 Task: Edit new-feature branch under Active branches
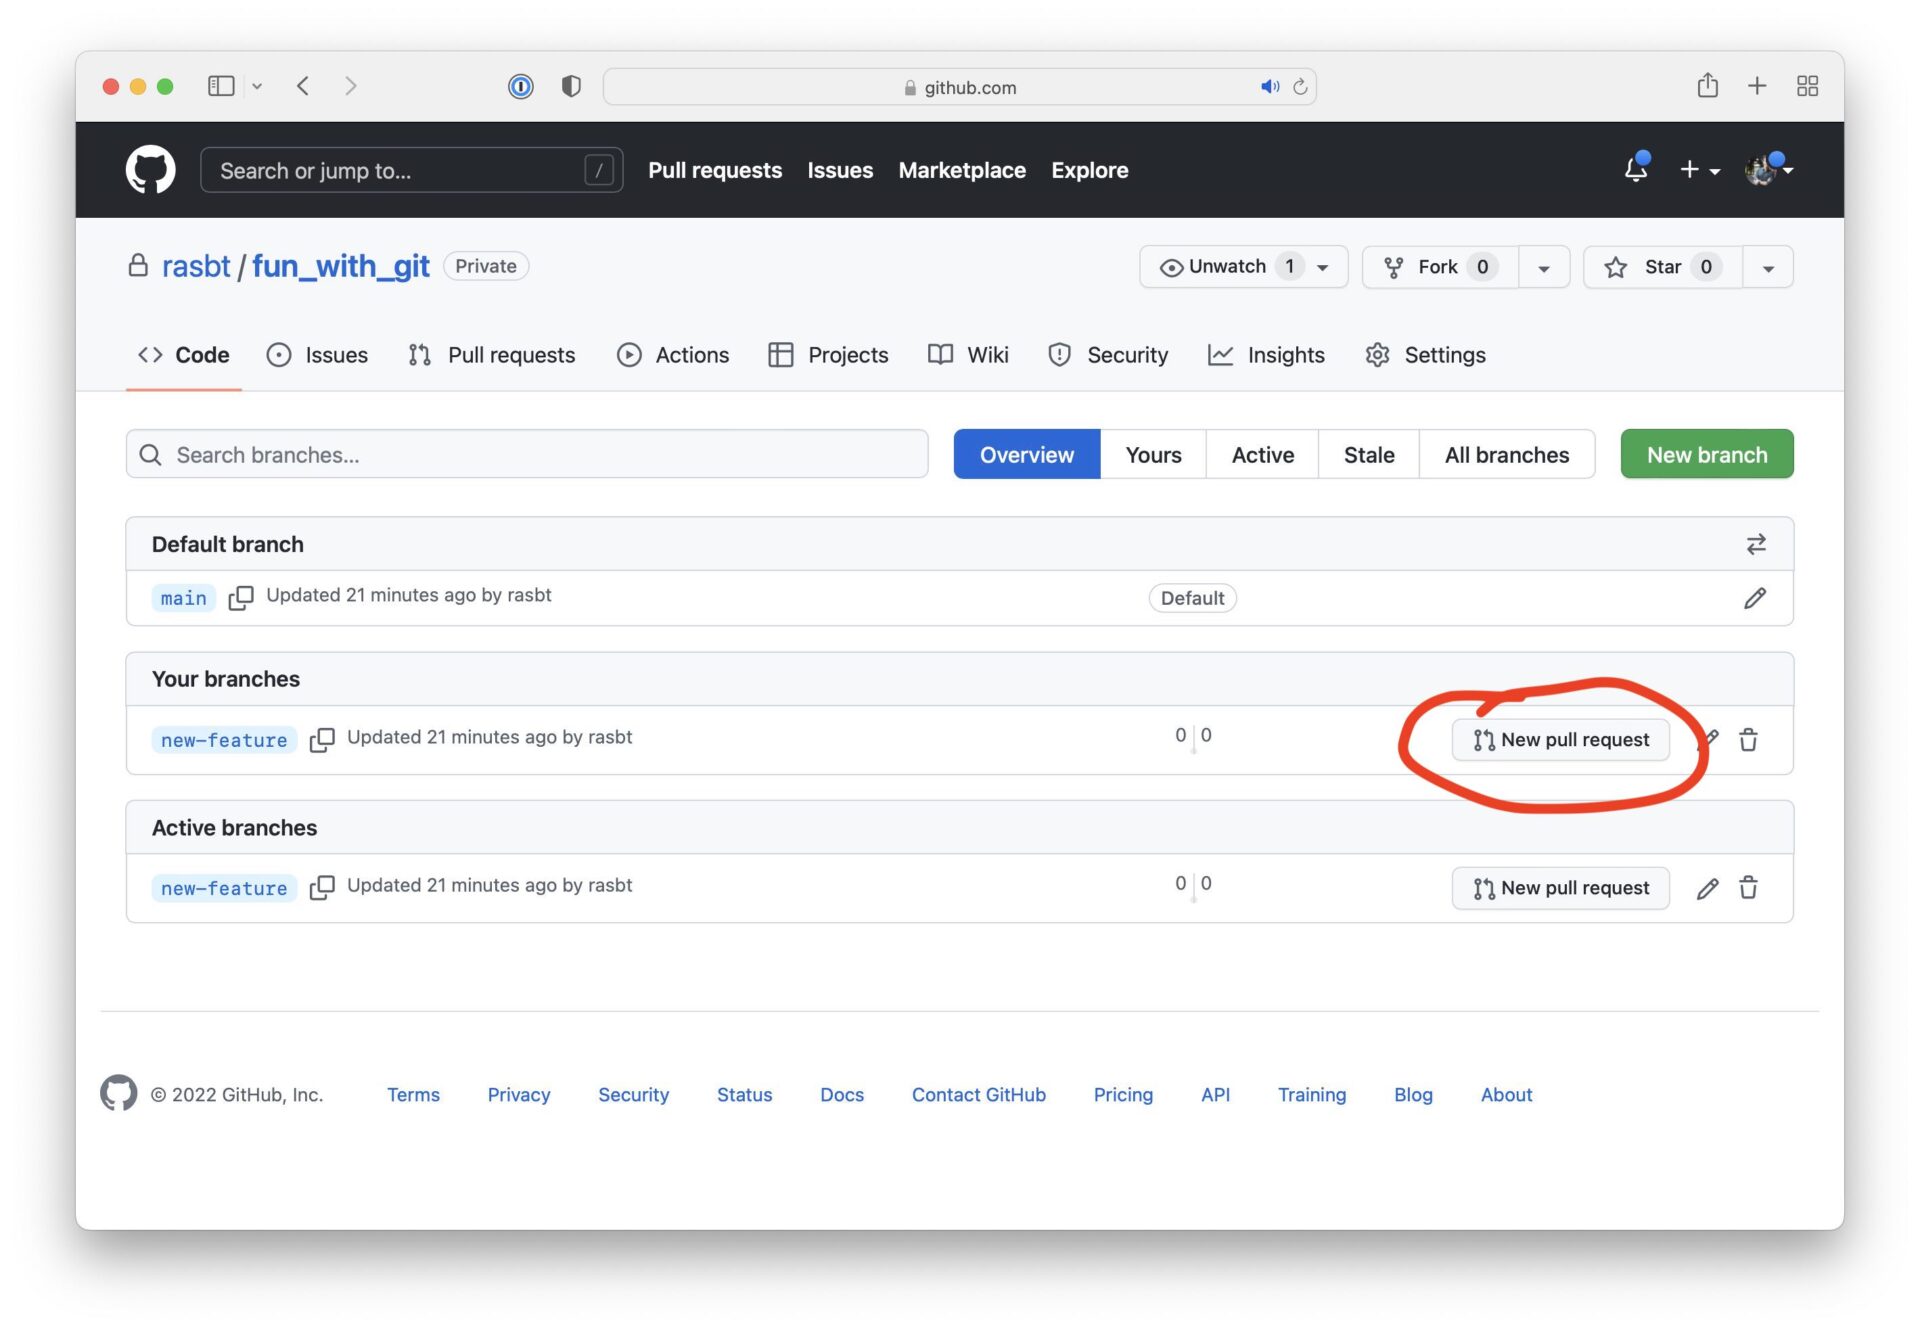1707,888
